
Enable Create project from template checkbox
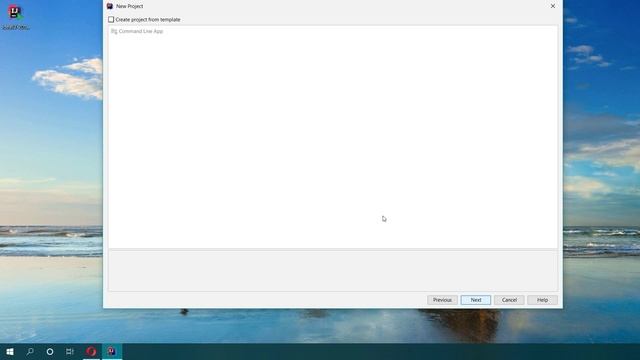click(111, 20)
